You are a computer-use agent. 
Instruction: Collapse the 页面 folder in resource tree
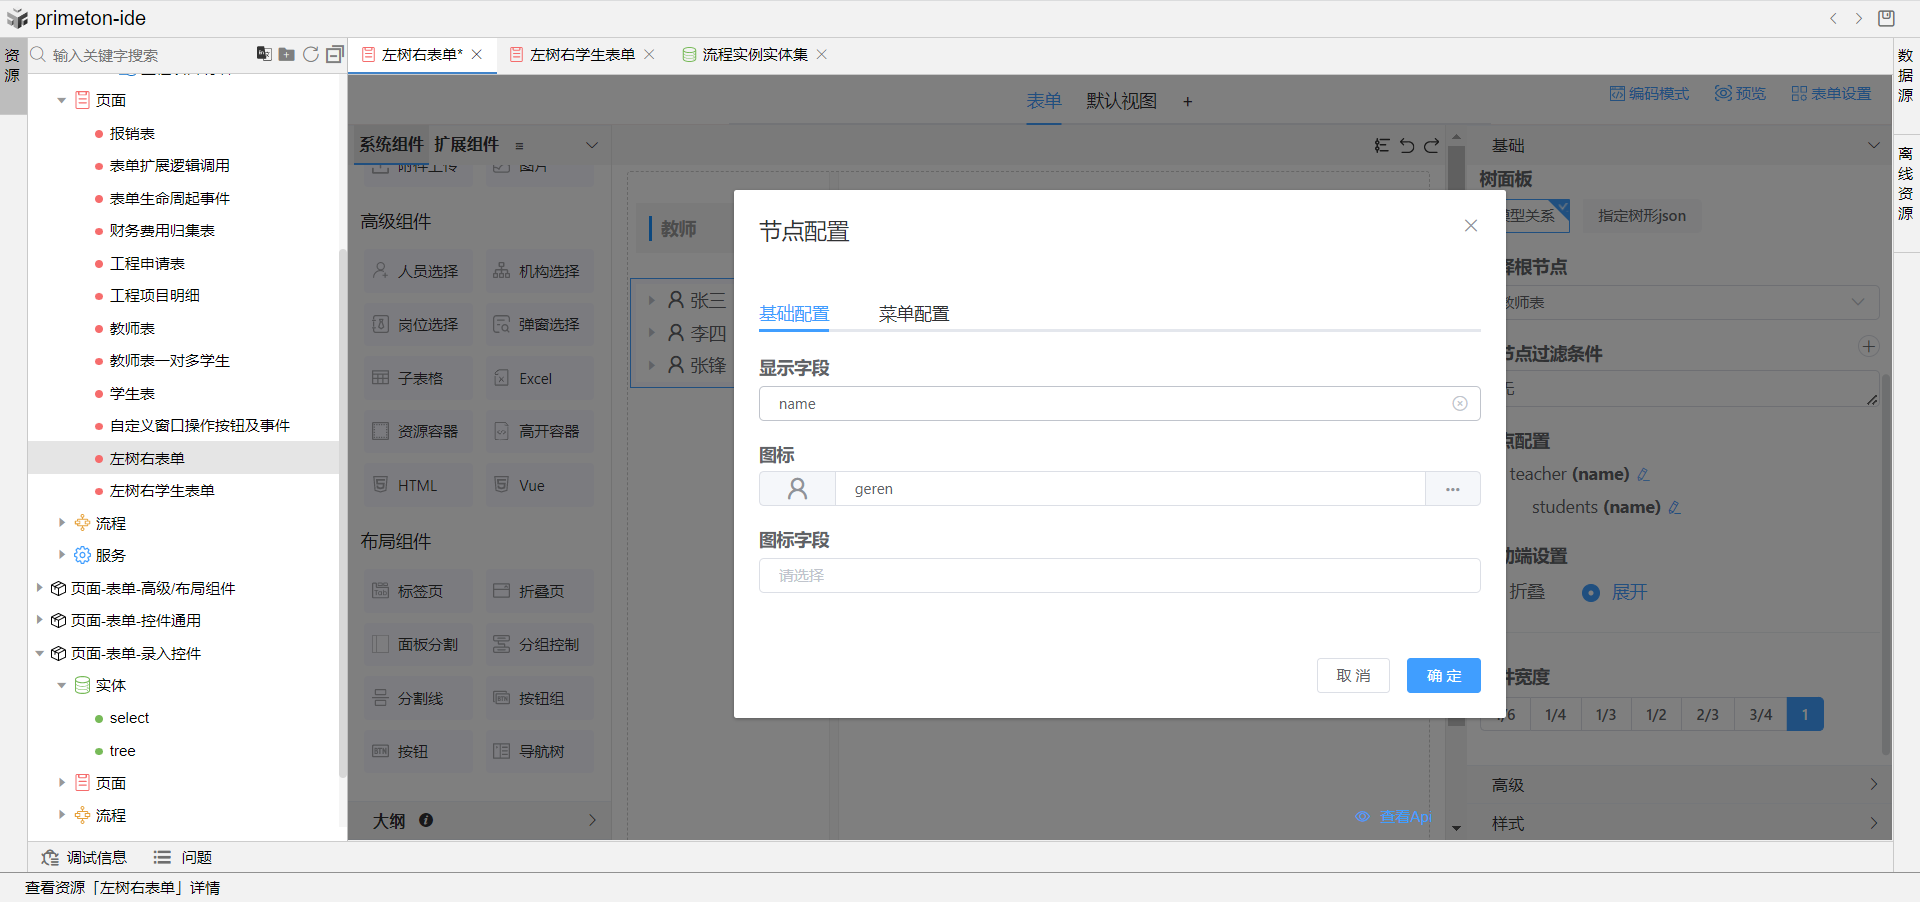pos(62,101)
